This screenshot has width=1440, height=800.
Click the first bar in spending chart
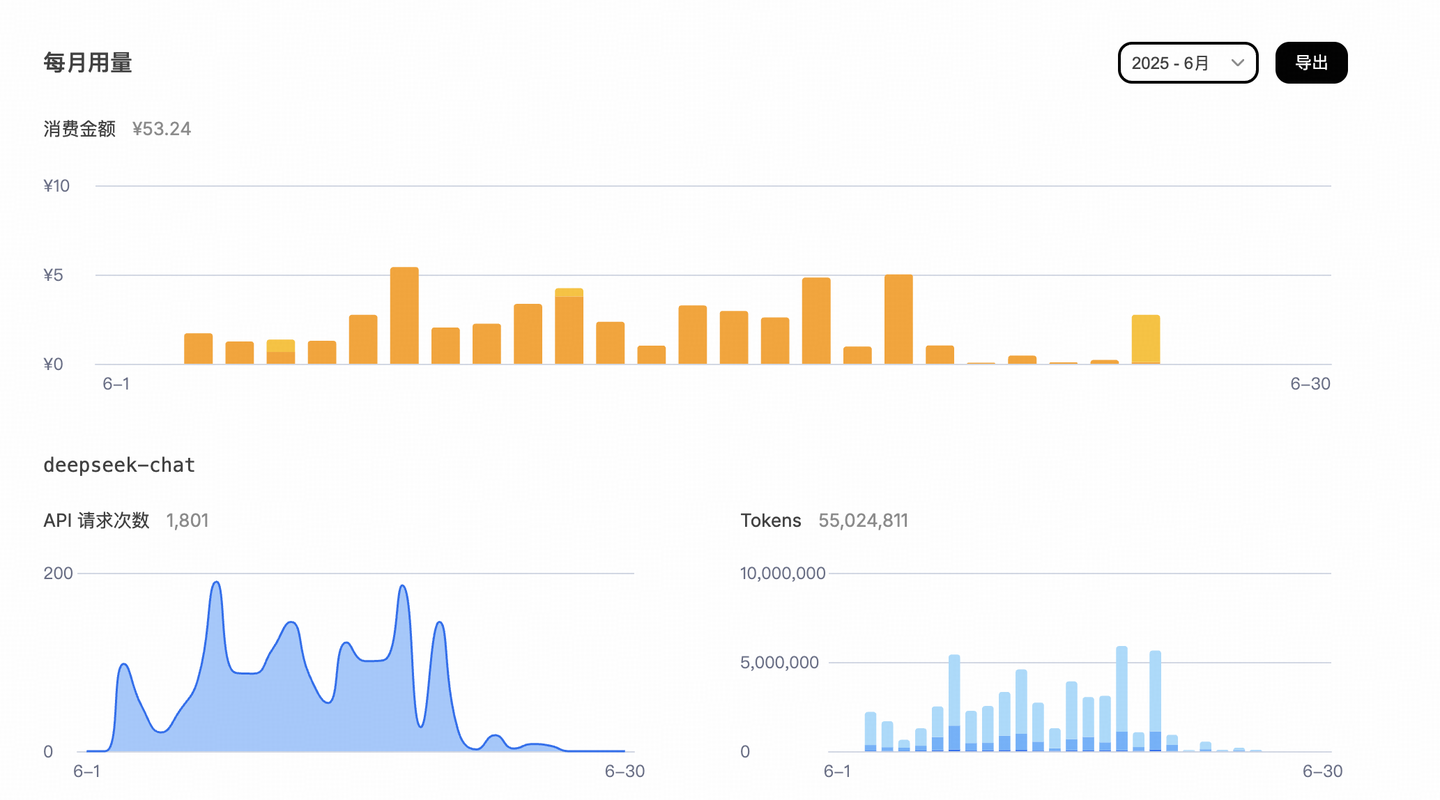pyautogui.click(x=198, y=349)
